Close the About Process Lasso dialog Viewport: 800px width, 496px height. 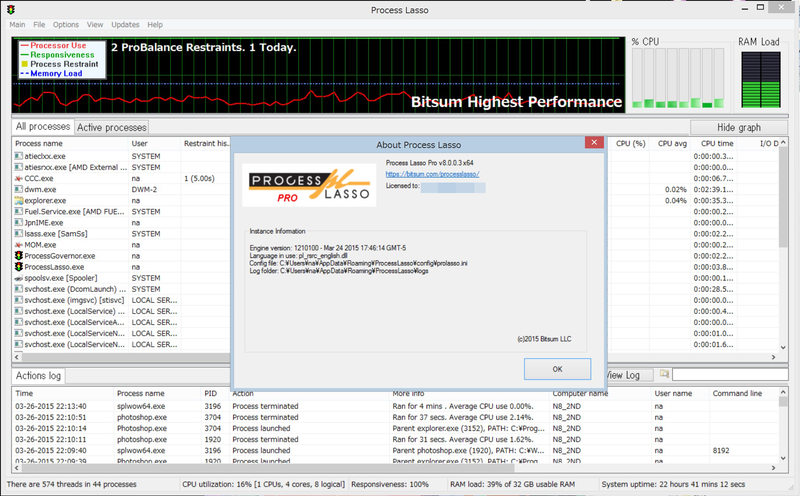pyautogui.click(x=594, y=143)
